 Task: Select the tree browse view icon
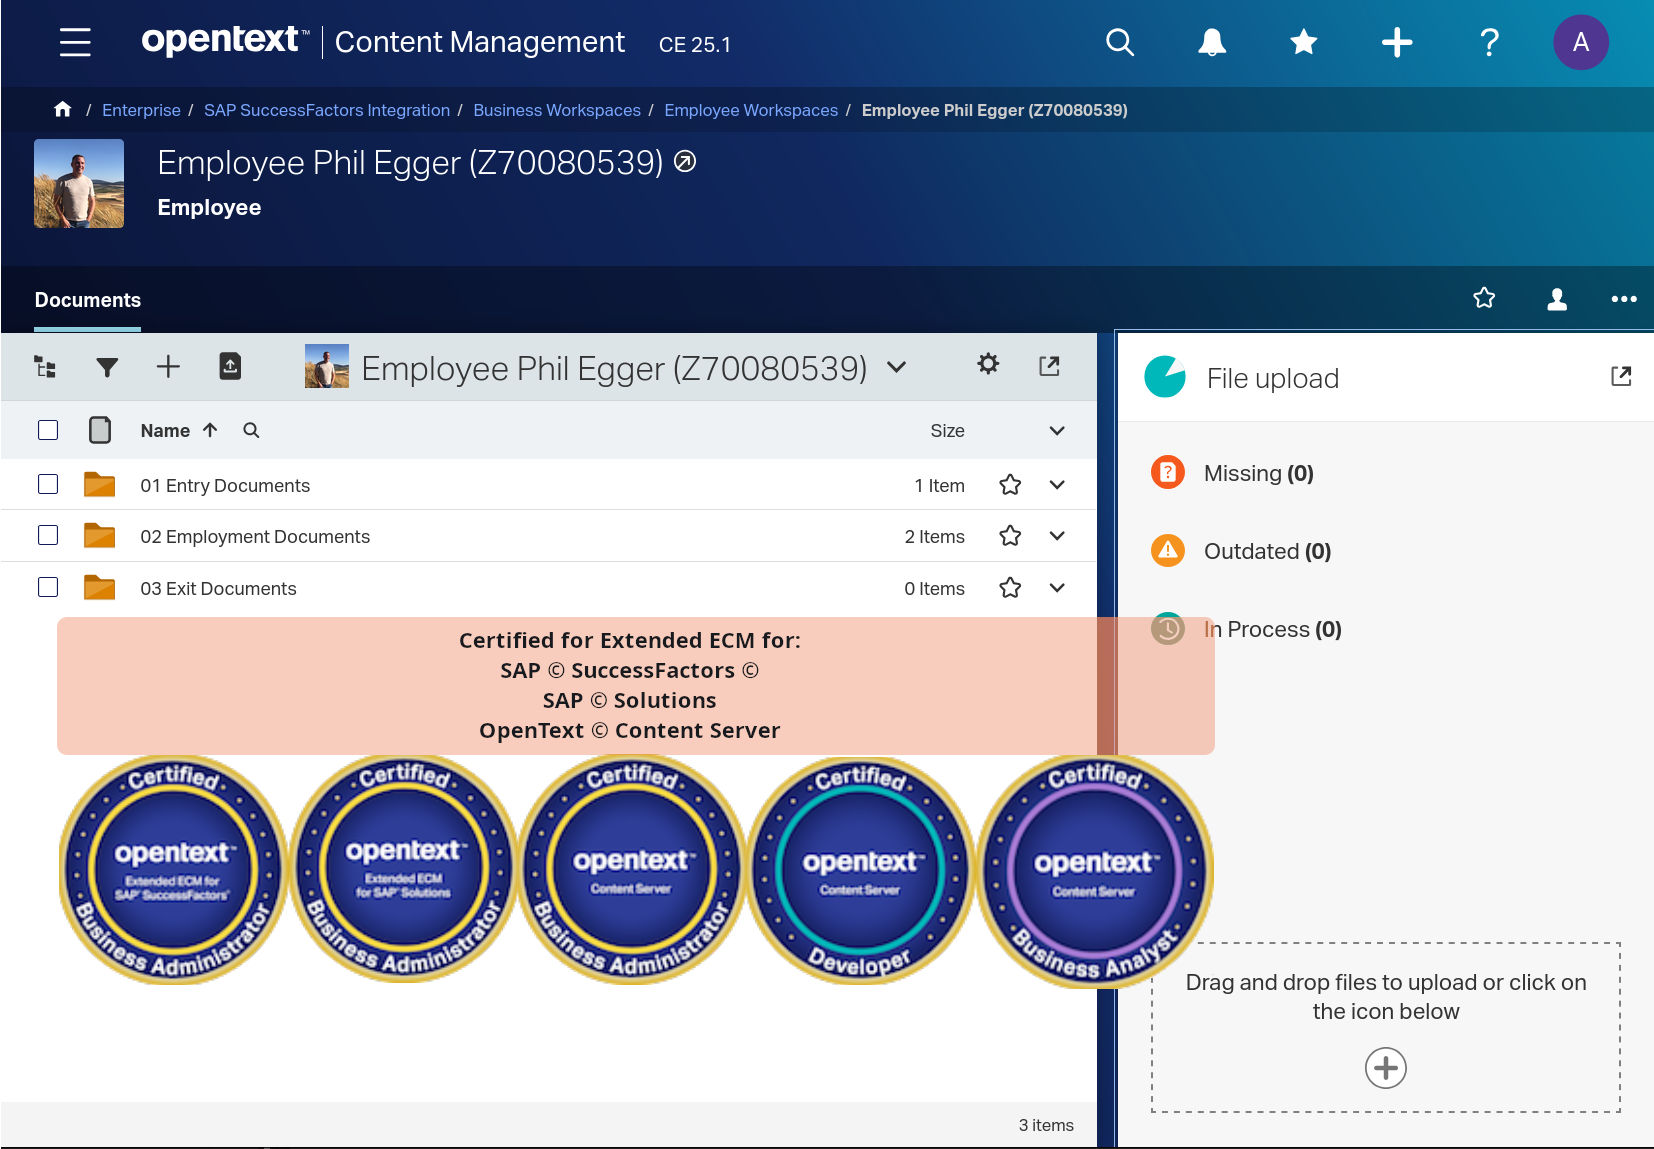(x=45, y=366)
